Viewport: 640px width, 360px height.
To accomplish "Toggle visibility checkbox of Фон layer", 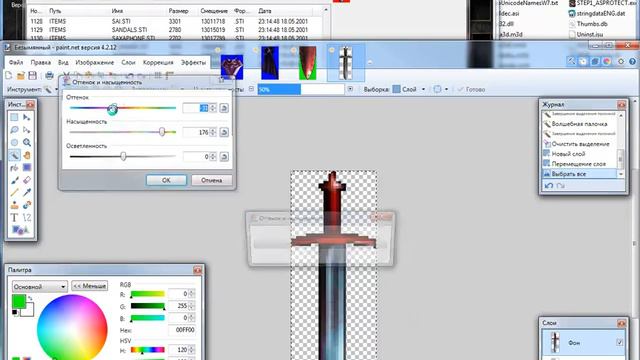I will pyautogui.click(x=620, y=342).
